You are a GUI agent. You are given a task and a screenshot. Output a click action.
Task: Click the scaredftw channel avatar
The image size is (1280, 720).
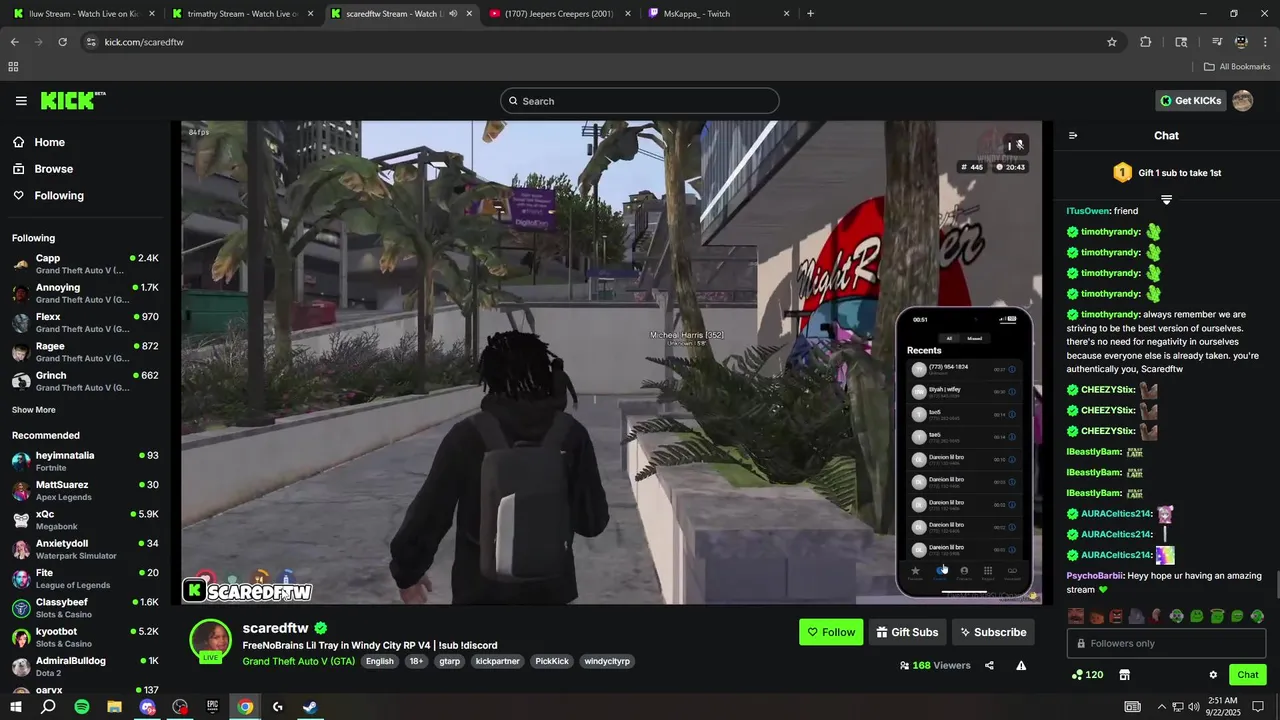[211, 641]
